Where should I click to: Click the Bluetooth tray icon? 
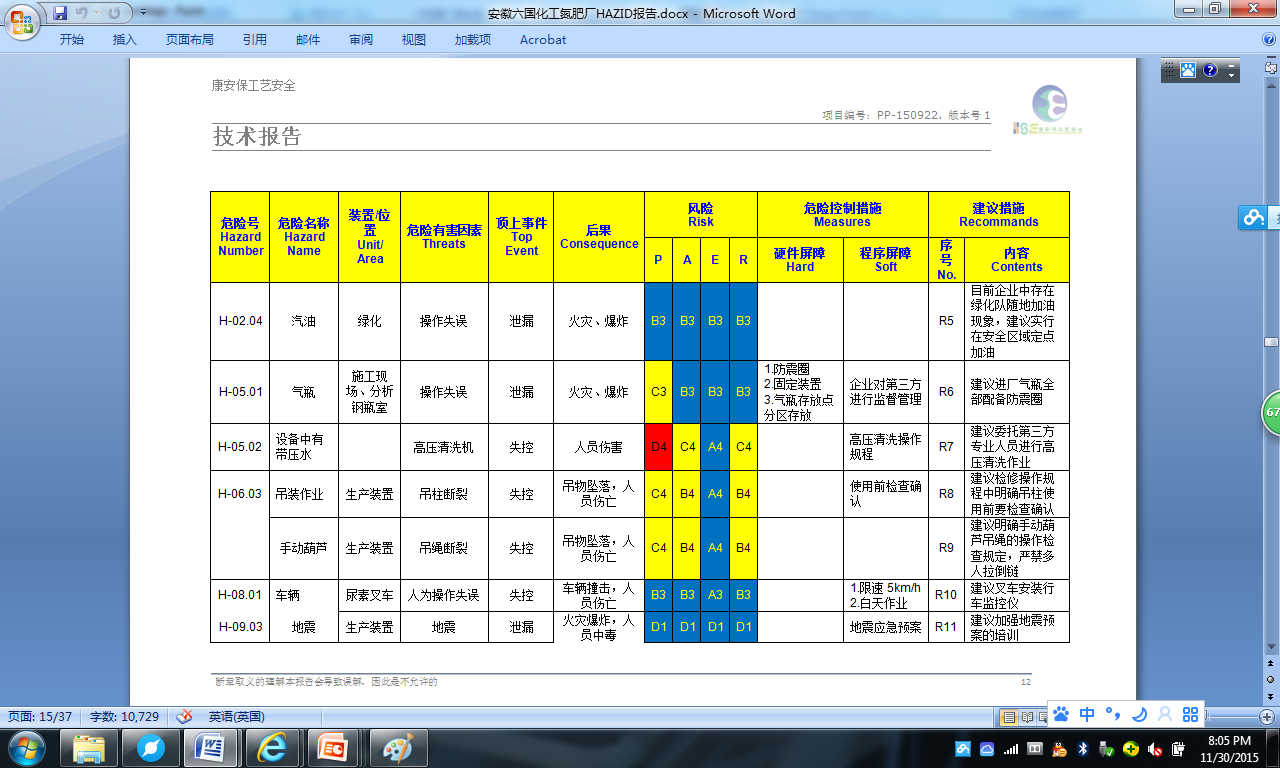[1082, 748]
